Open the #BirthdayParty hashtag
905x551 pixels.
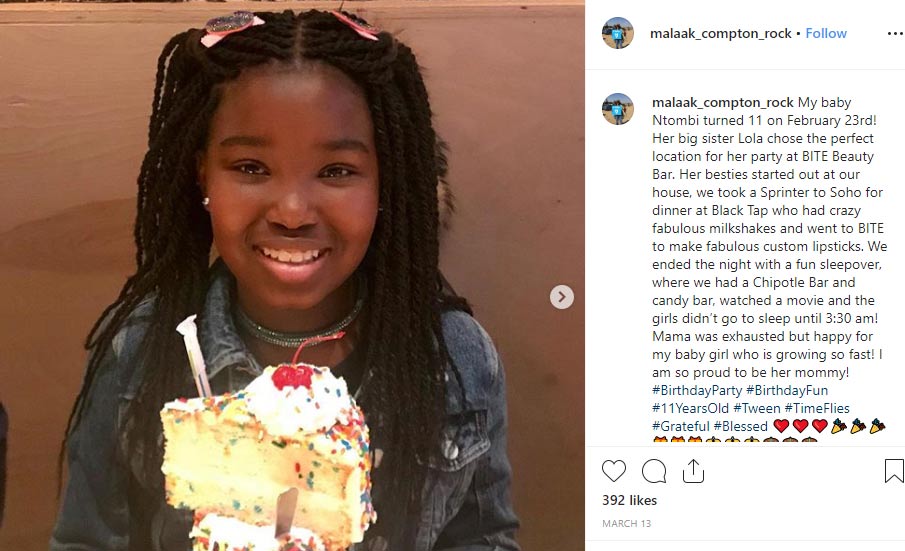coord(697,390)
